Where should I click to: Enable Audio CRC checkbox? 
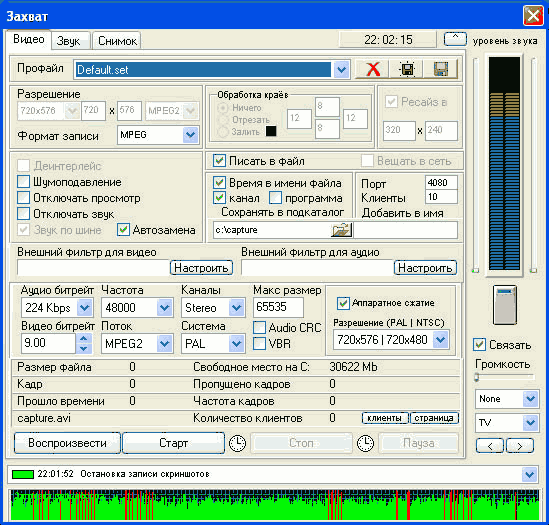tap(259, 327)
